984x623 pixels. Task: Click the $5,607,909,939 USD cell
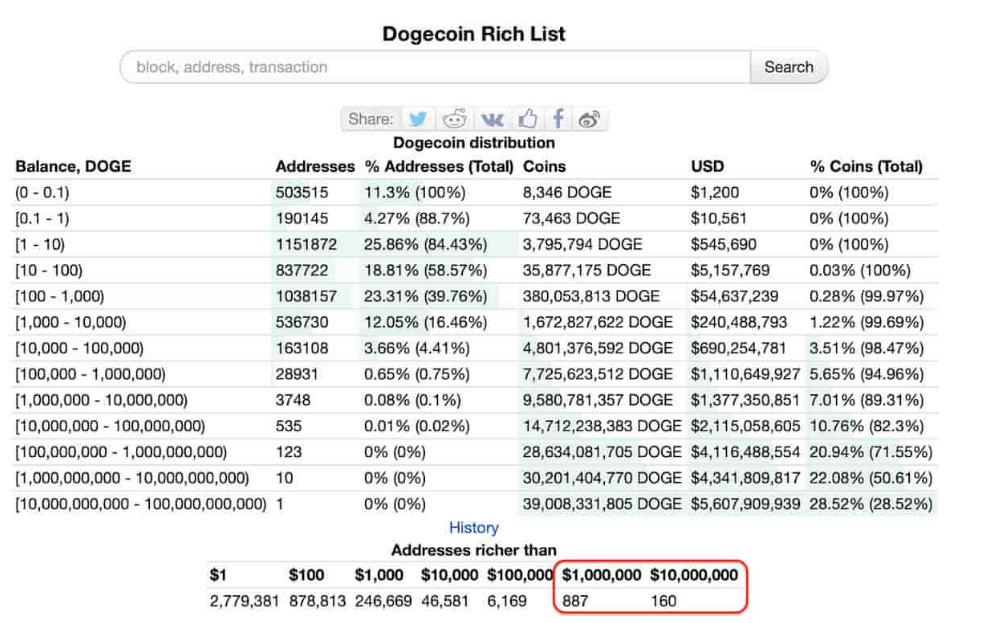pos(746,504)
